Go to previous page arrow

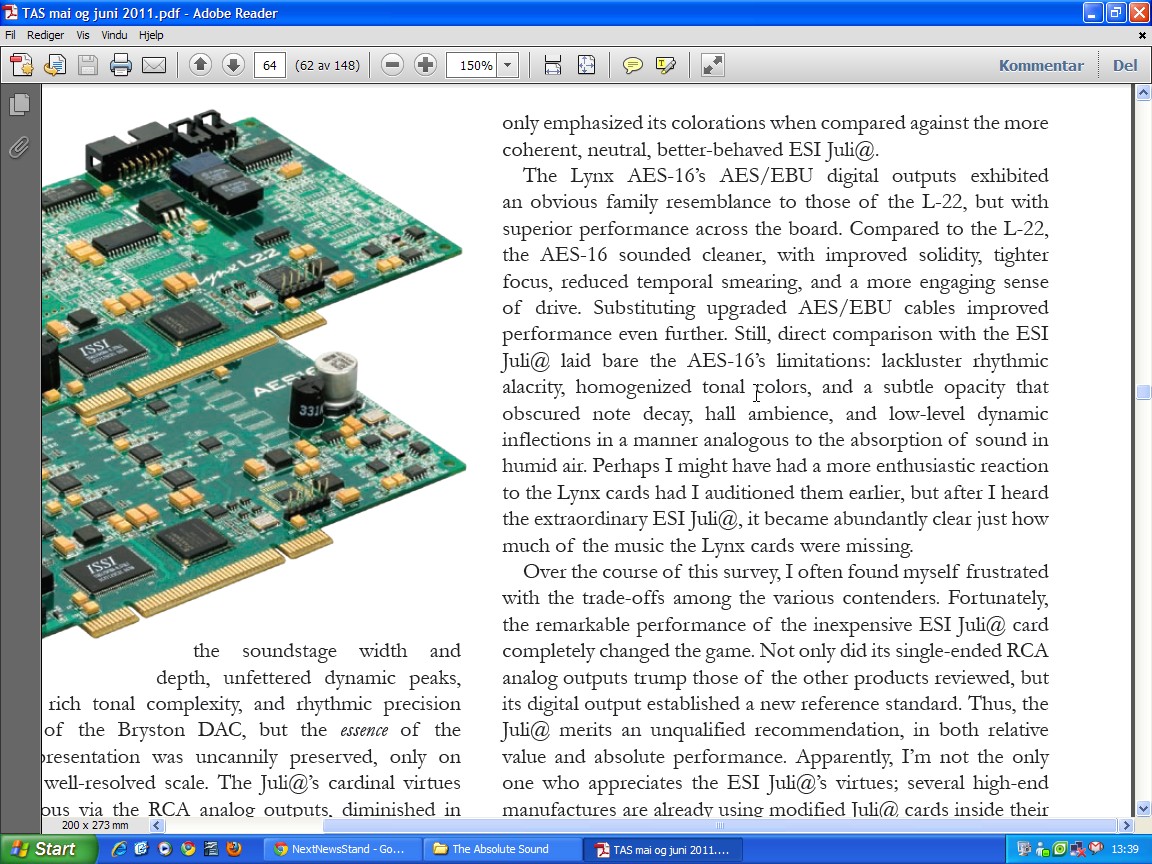pyautogui.click(x=200, y=65)
